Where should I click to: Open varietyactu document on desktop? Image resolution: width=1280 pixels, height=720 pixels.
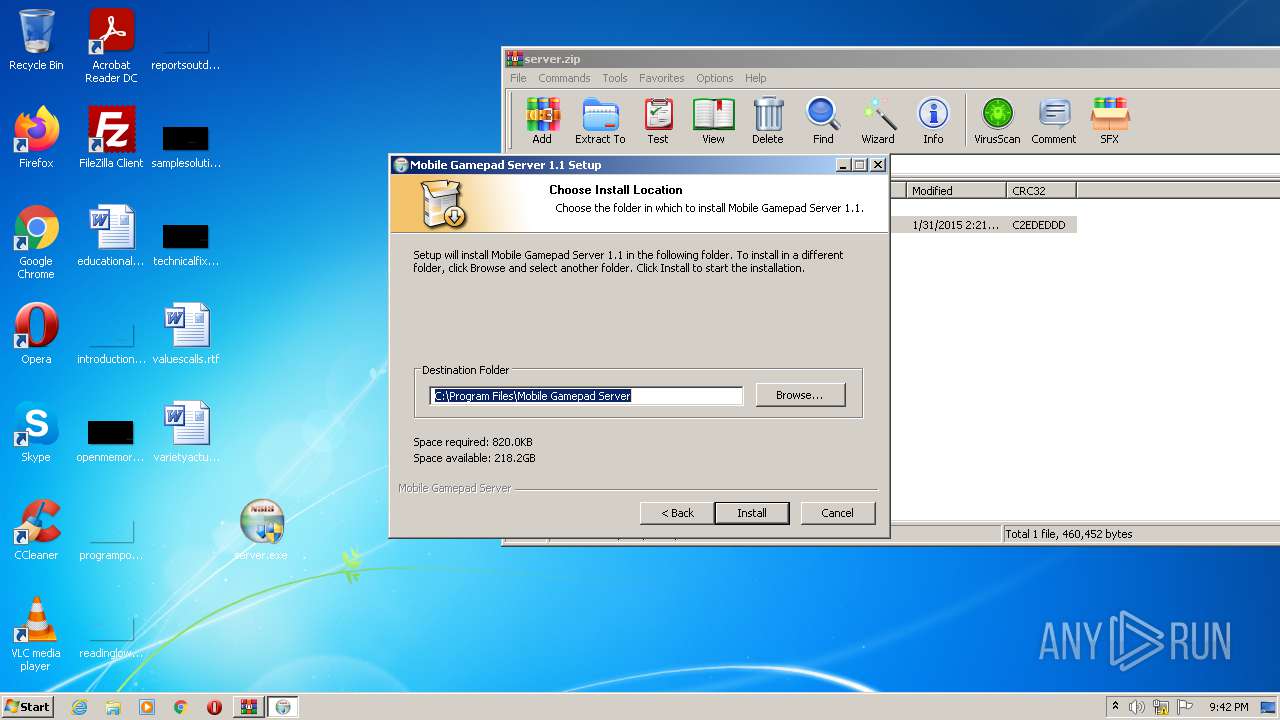pyautogui.click(x=186, y=432)
